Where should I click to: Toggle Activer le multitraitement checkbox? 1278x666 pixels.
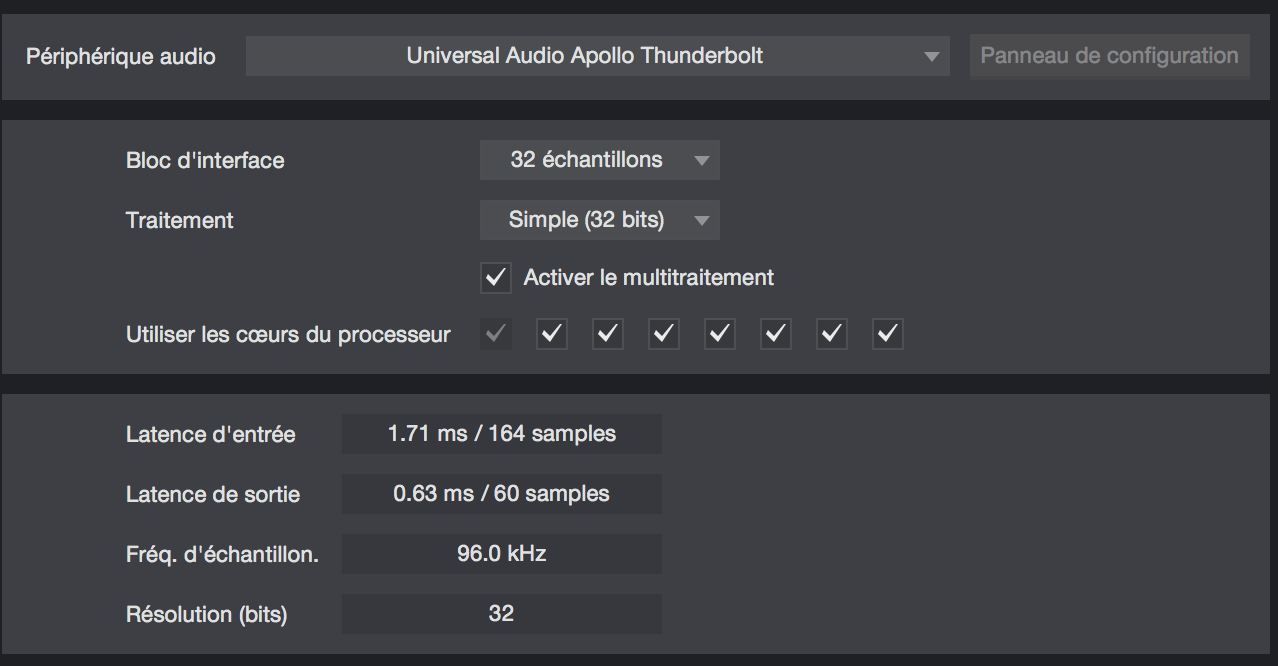[496, 278]
